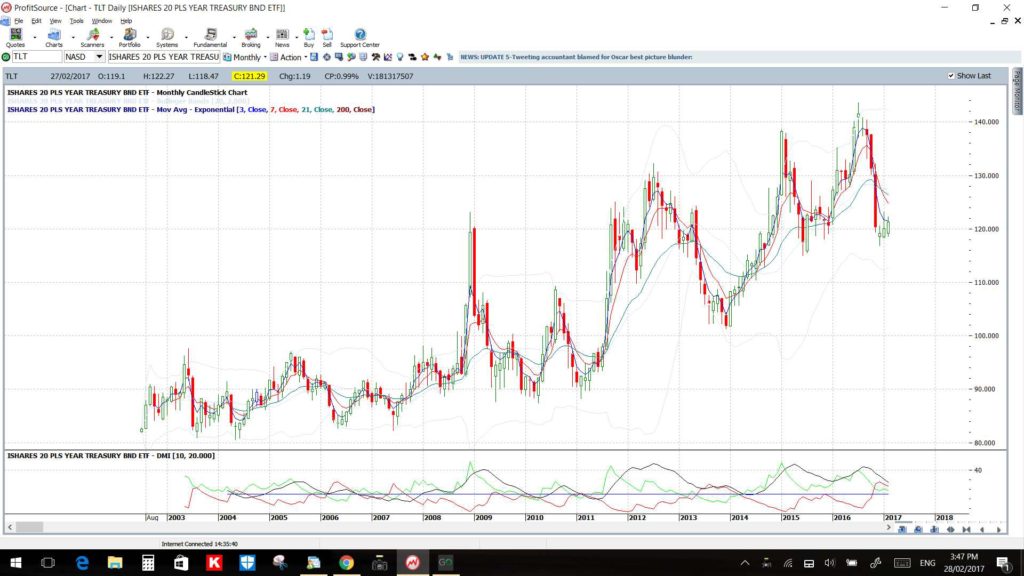The height and width of the screenshot is (576, 1024).
Task: Click the Internet Connected status text
Action: (x=199, y=544)
